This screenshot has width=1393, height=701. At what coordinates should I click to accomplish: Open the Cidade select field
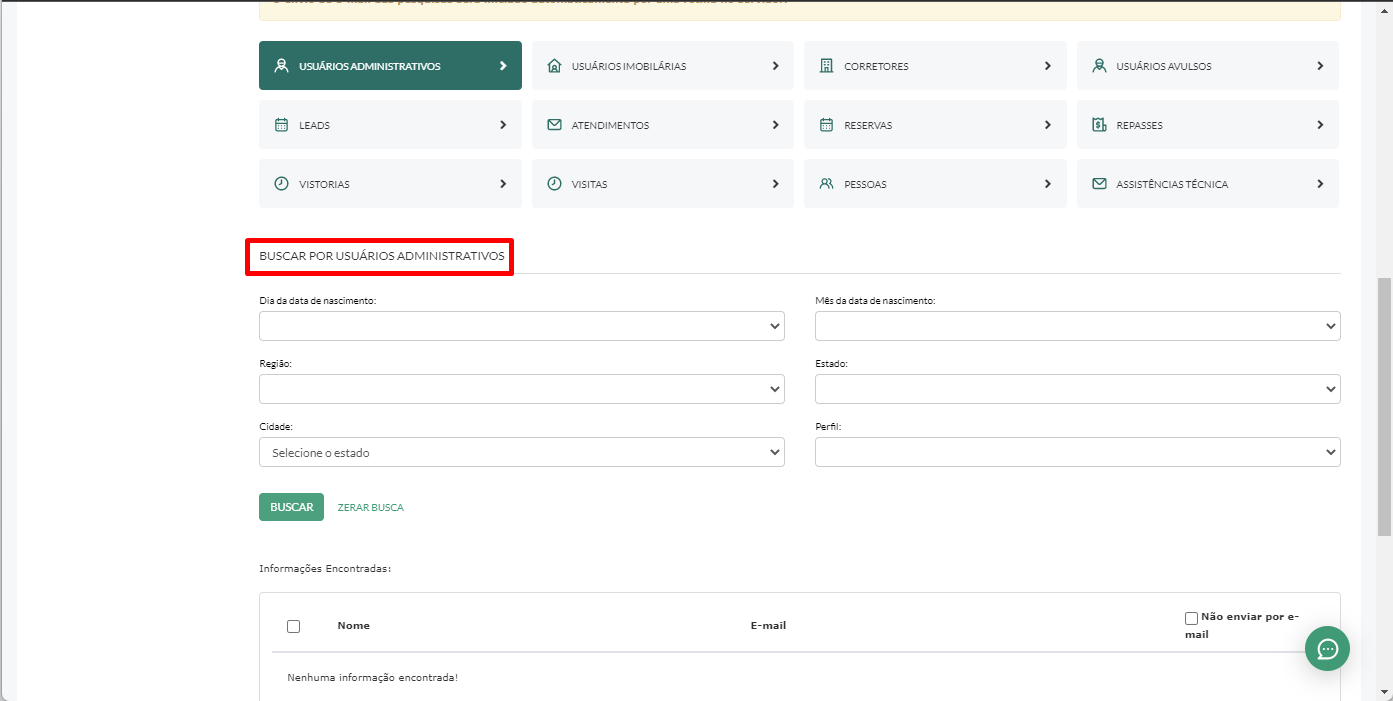tap(521, 452)
